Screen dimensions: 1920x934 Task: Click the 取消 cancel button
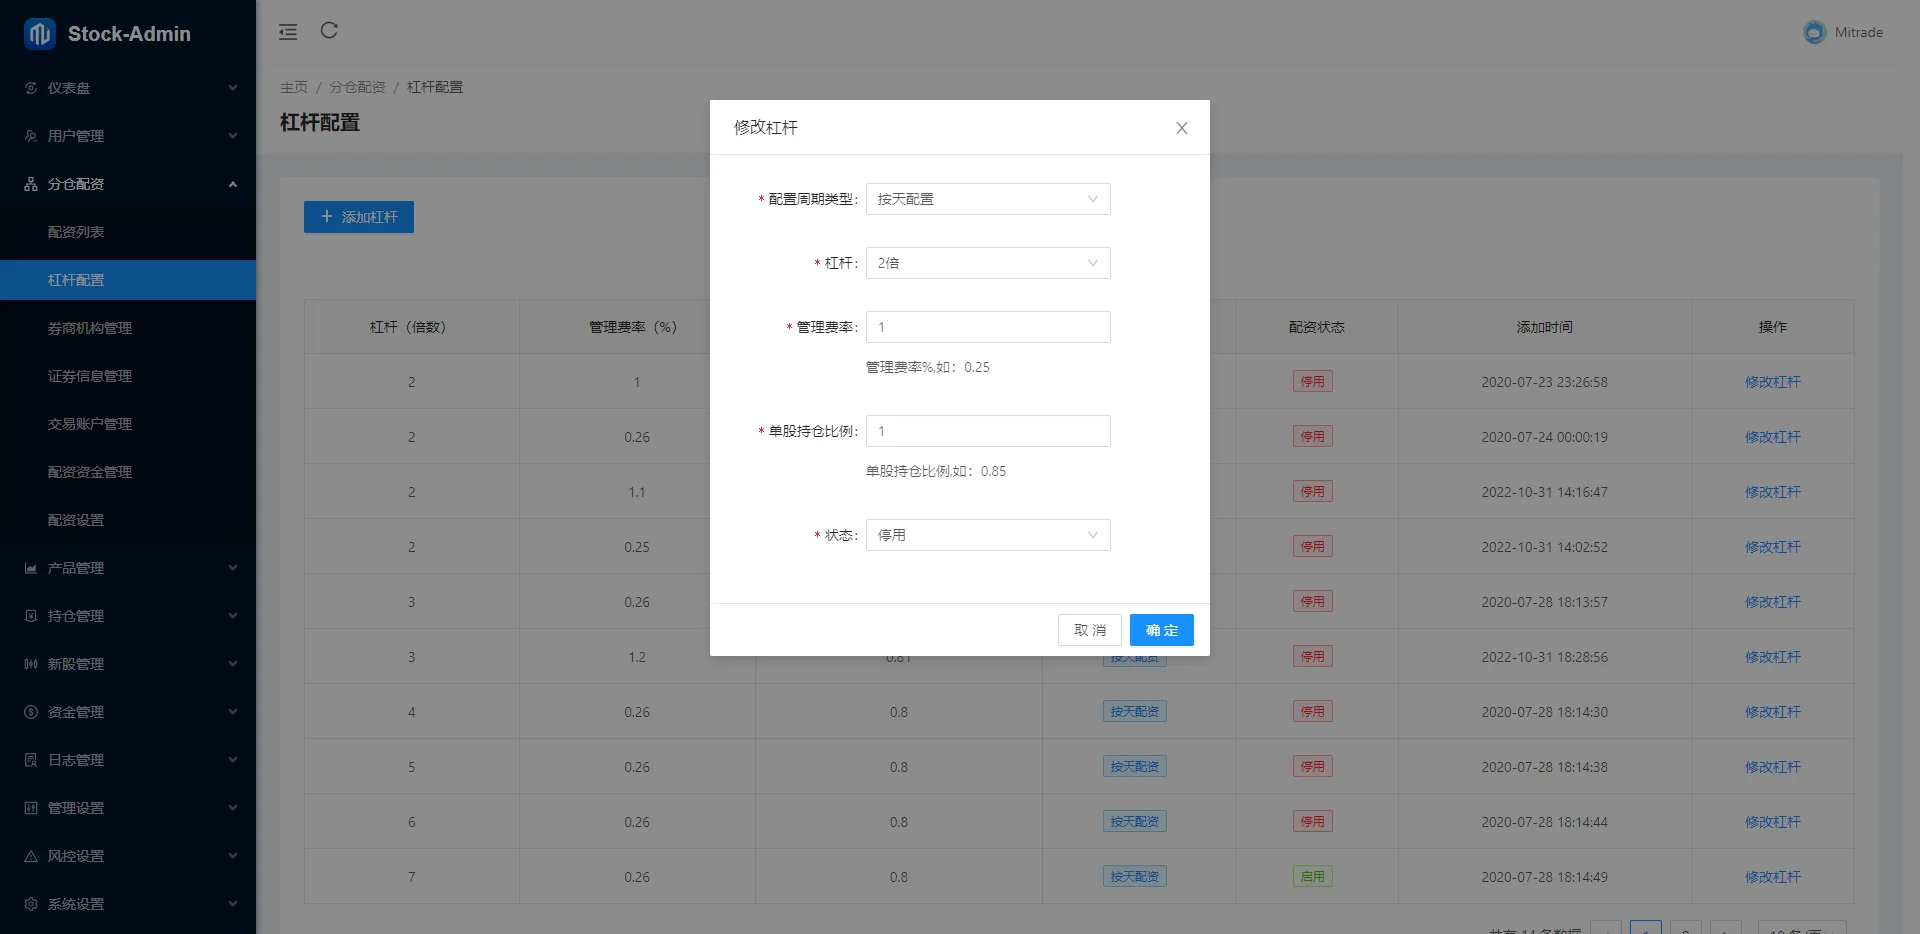click(1089, 630)
